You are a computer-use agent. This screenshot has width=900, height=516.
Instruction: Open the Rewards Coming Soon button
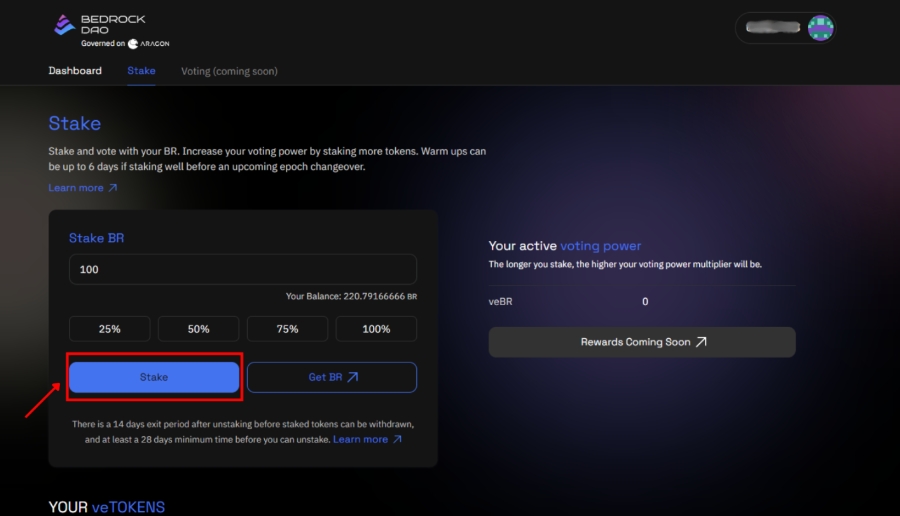[x=642, y=342]
